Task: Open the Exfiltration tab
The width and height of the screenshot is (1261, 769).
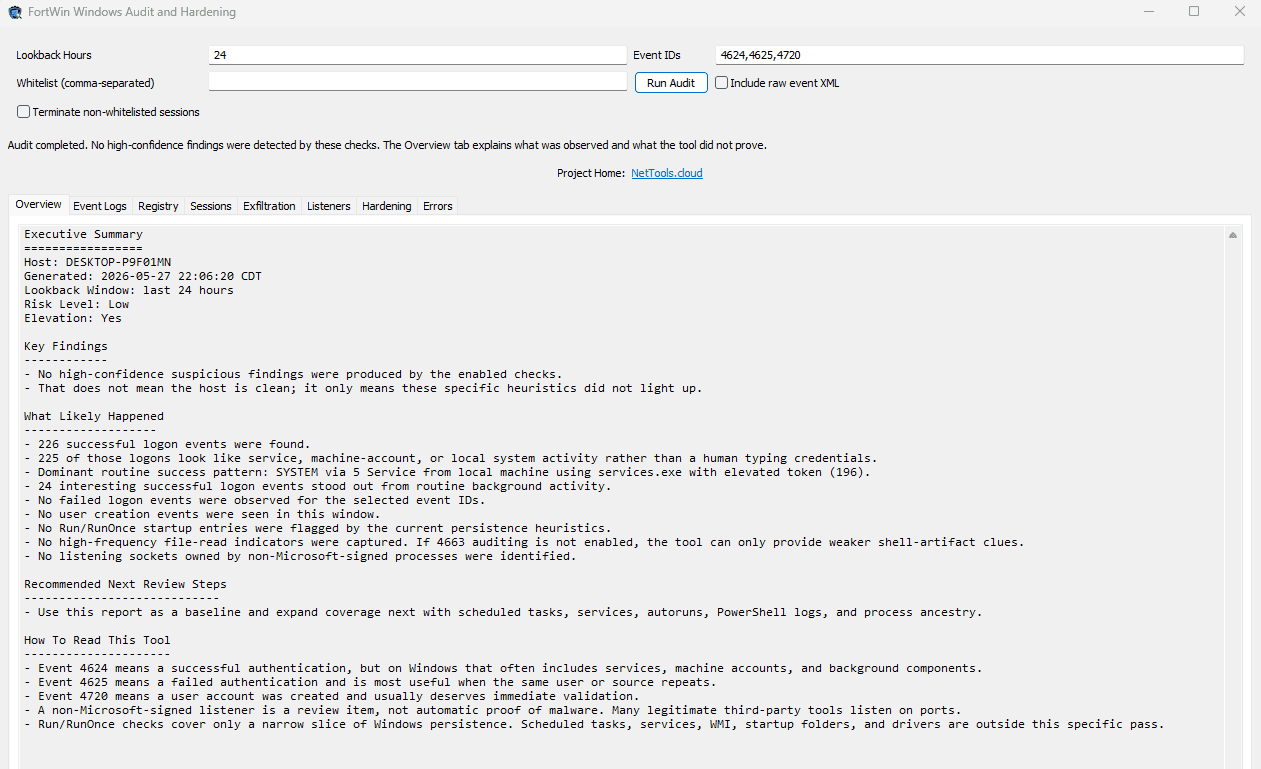Action: [269, 206]
